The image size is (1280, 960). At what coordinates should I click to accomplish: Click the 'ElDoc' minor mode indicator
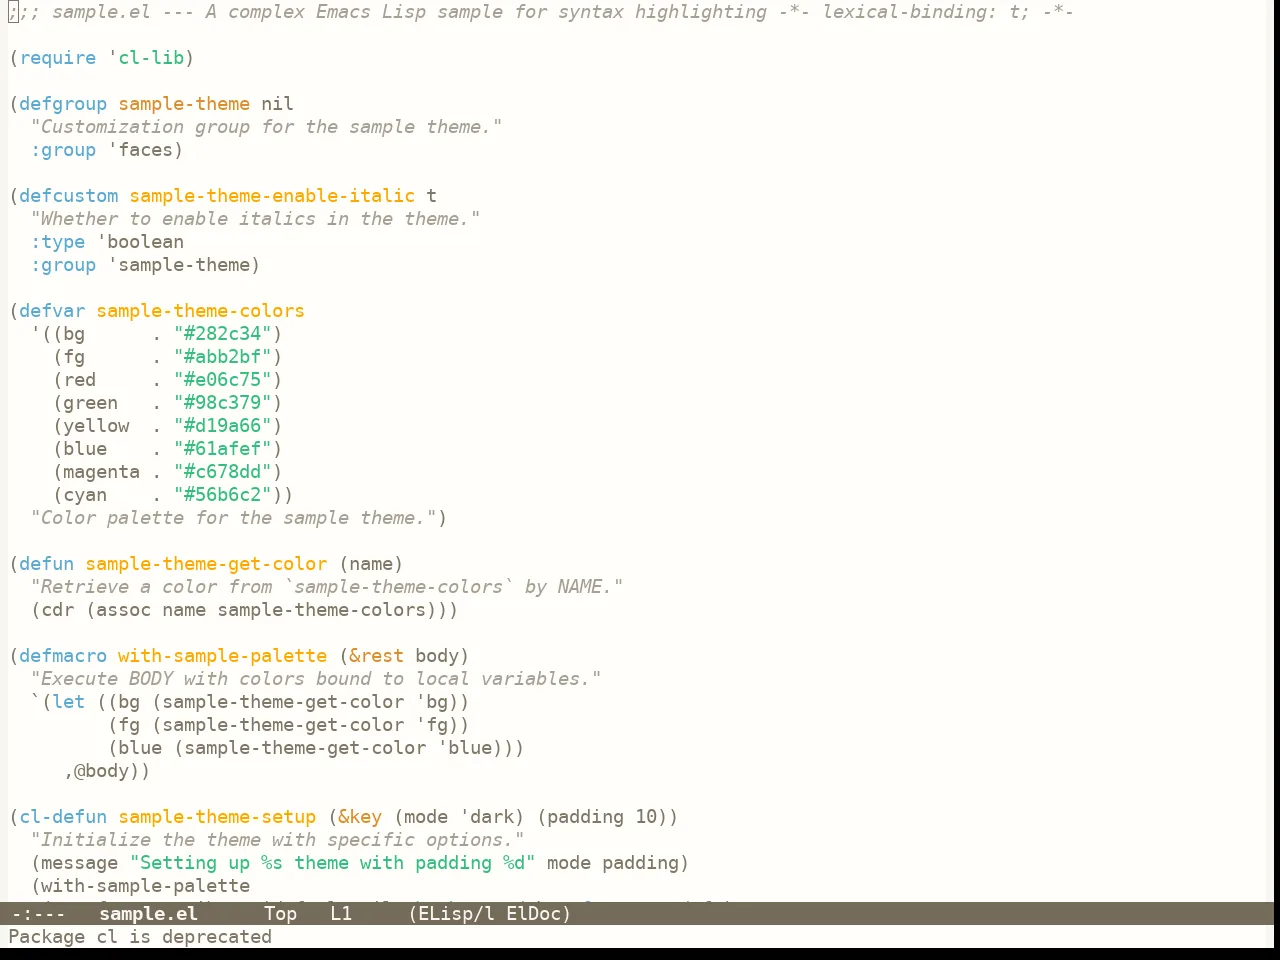533,913
